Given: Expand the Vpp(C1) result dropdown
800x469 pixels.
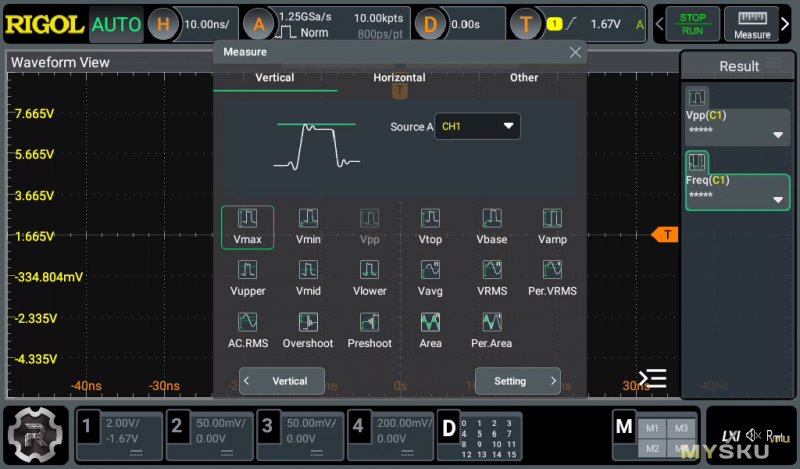Looking at the screenshot, I should click(777, 136).
